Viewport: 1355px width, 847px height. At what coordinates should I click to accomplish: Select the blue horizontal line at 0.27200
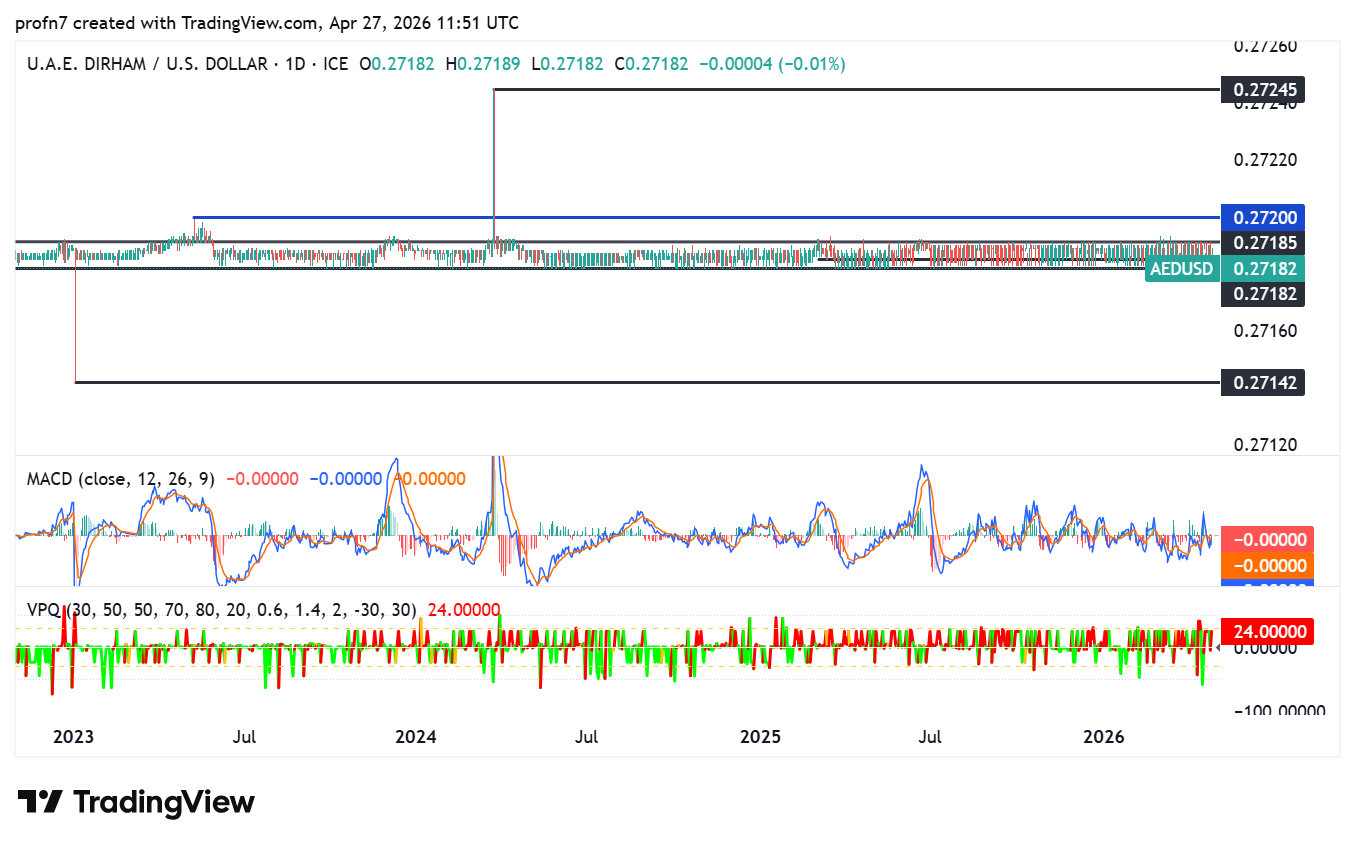coord(707,217)
